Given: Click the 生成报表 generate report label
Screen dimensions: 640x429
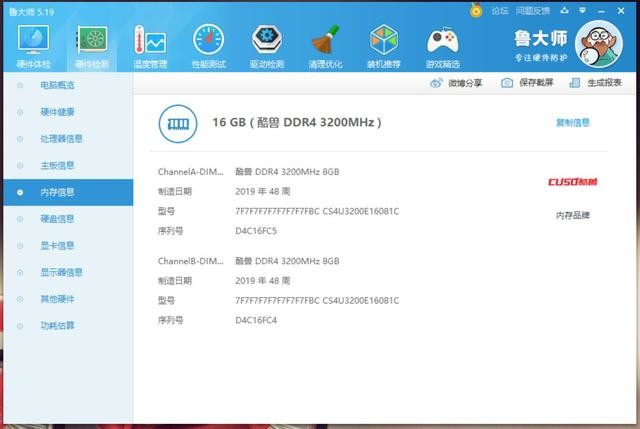Looking at the screenshot, I should coord(604,83).
